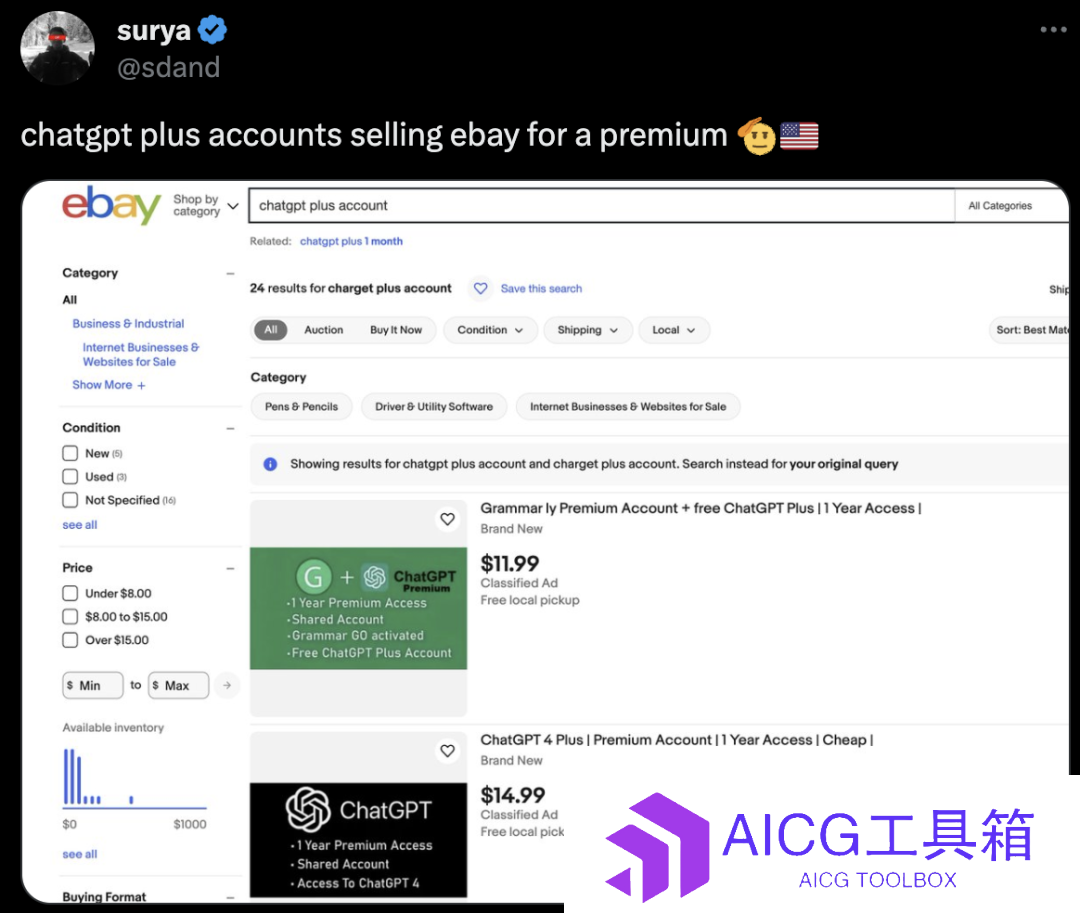Open the Shipping filter dropdown
The image size is (1080, 913).
tap(588, 330)
